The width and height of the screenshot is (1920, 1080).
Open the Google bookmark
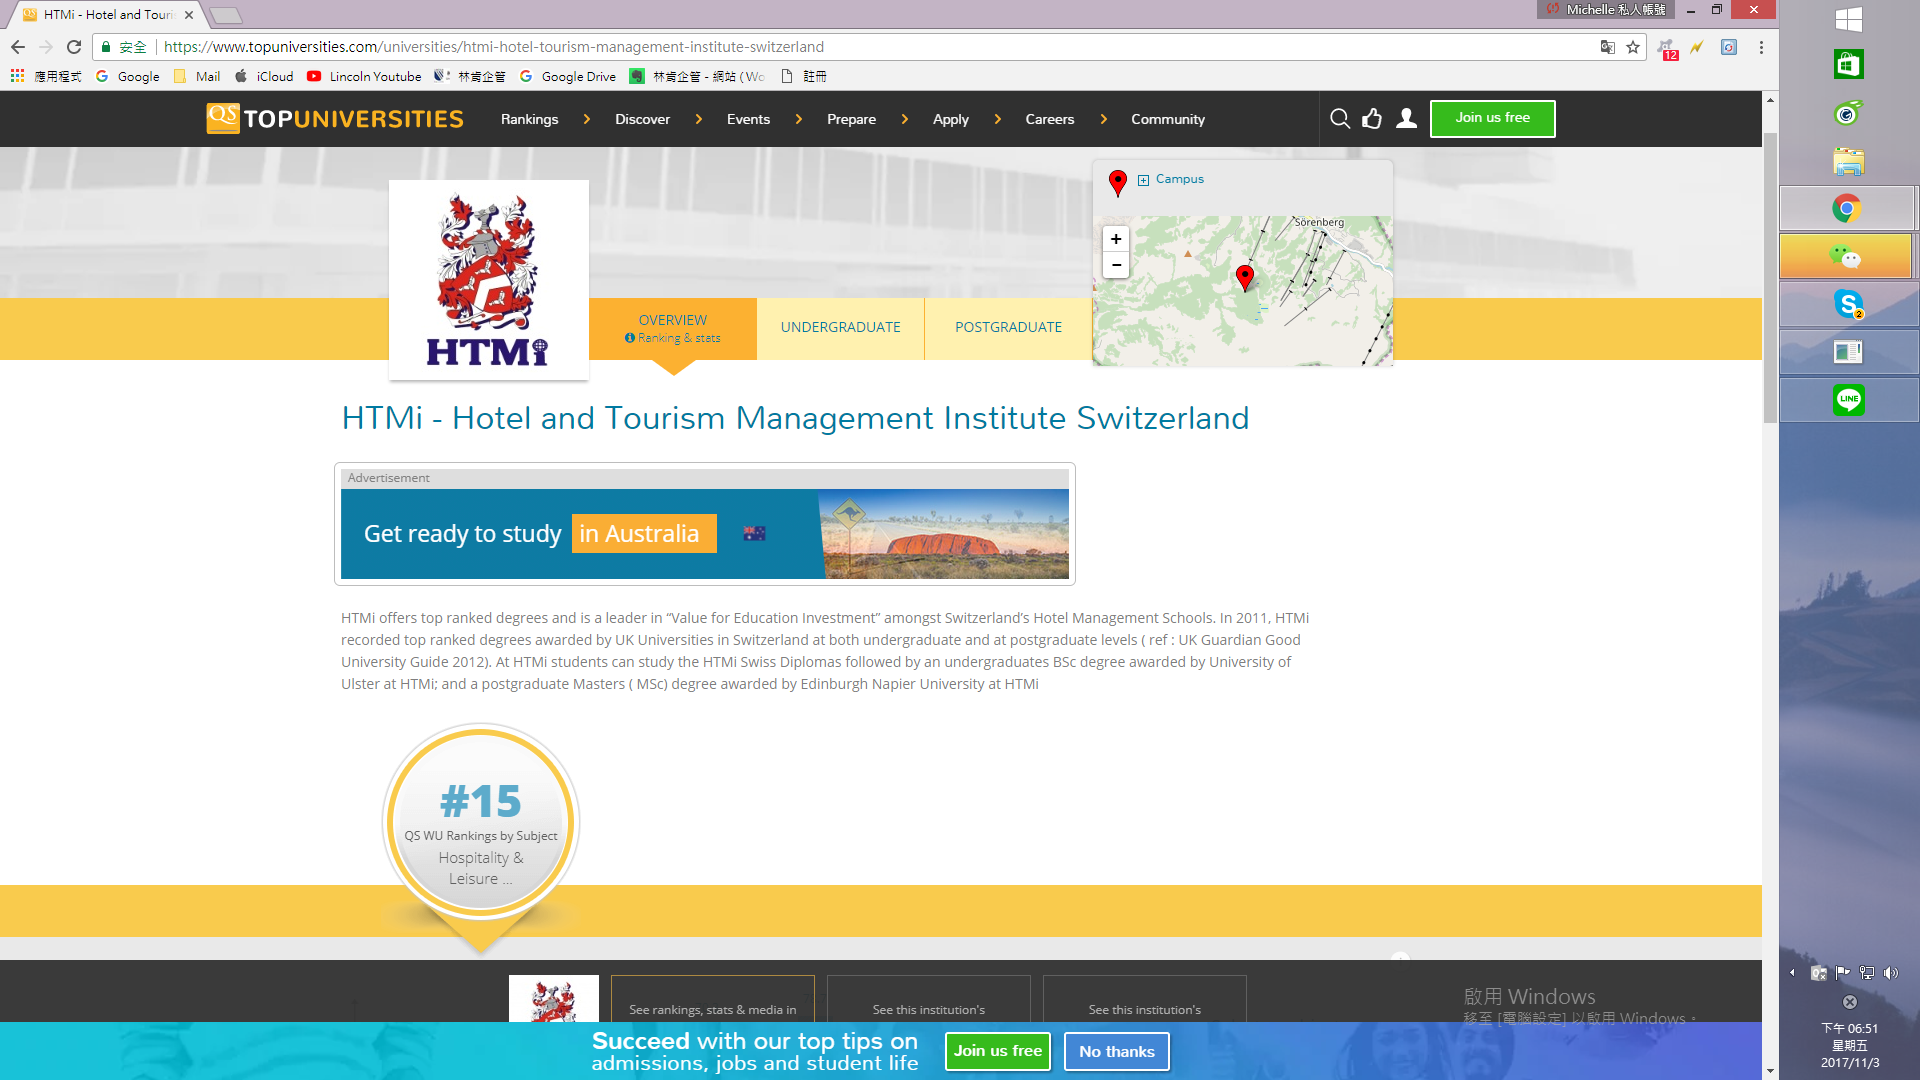tap(128, 76)
